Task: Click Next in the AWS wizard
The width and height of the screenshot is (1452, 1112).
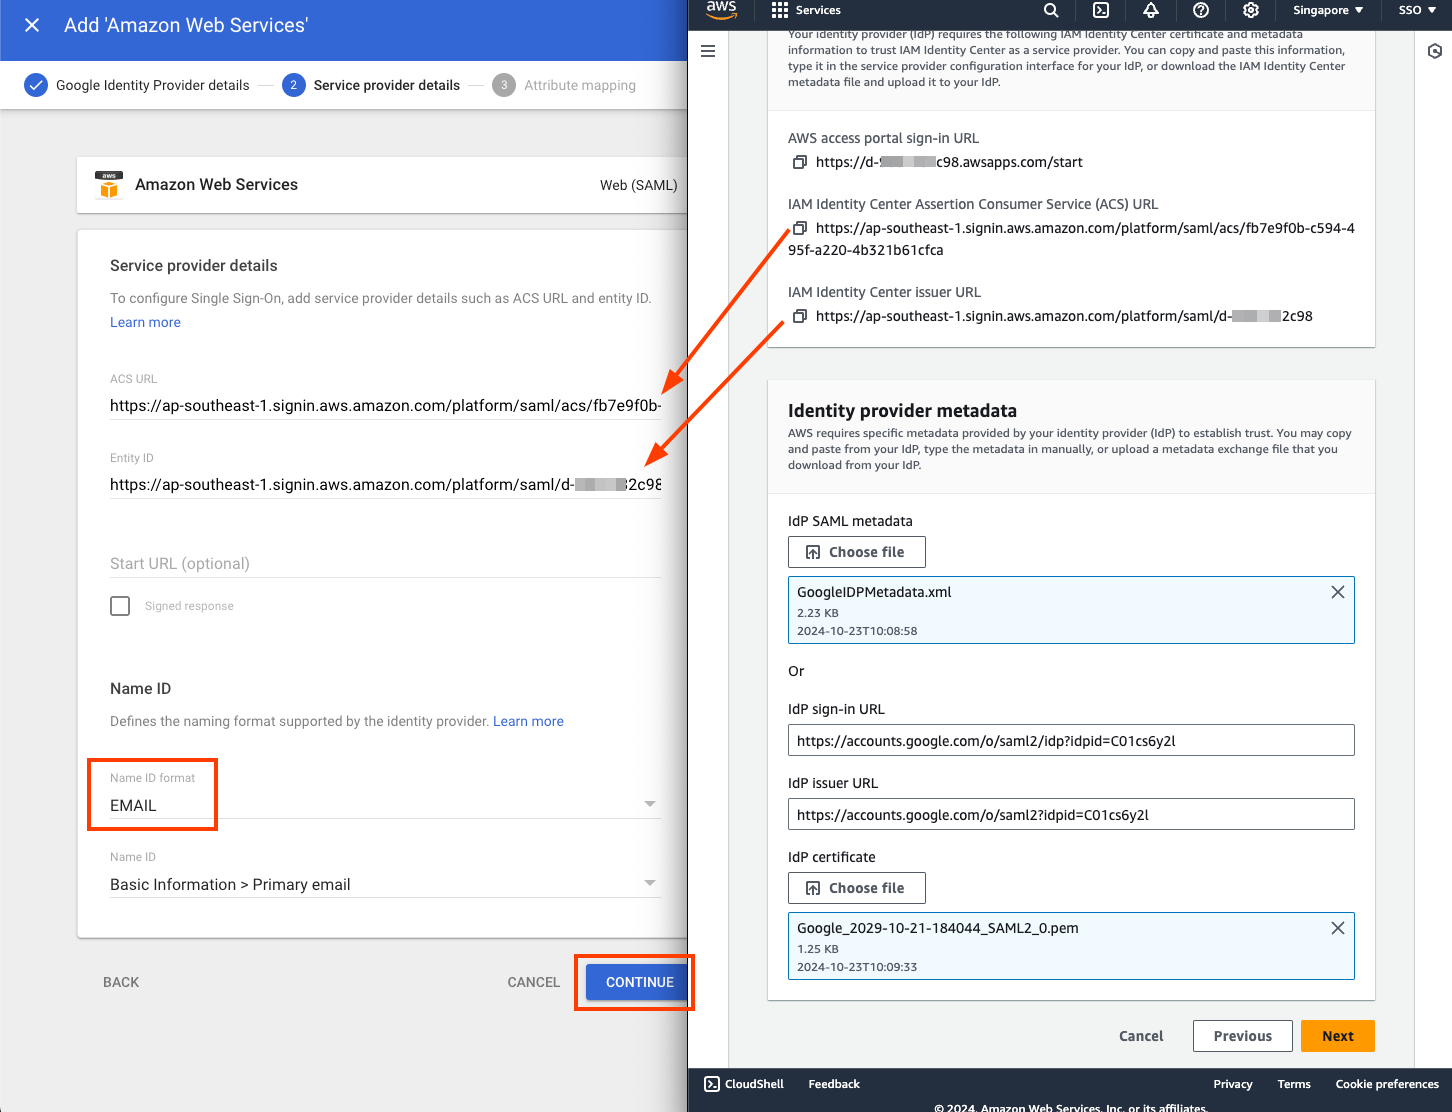Action: point(1337,1036)
